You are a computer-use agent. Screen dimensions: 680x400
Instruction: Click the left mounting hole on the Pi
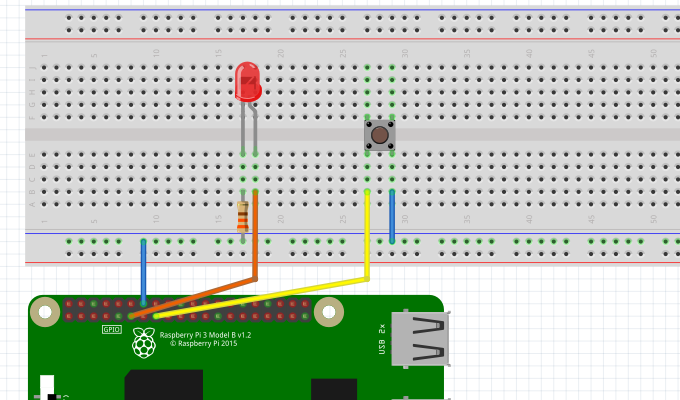[x=45, y=314]
